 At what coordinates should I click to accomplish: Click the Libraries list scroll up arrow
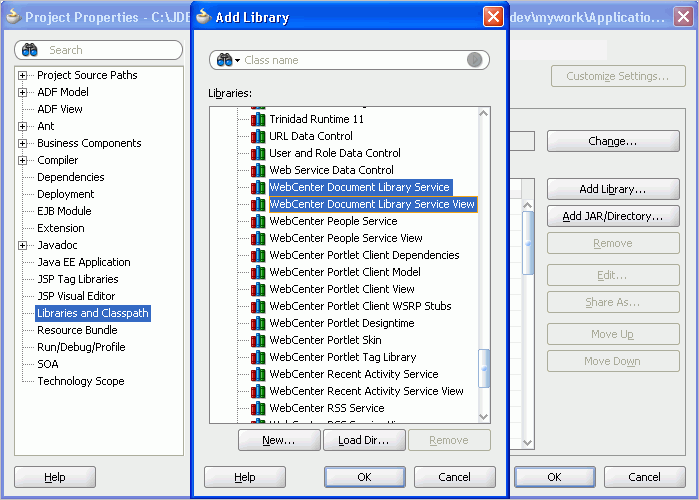coord(484,114)
